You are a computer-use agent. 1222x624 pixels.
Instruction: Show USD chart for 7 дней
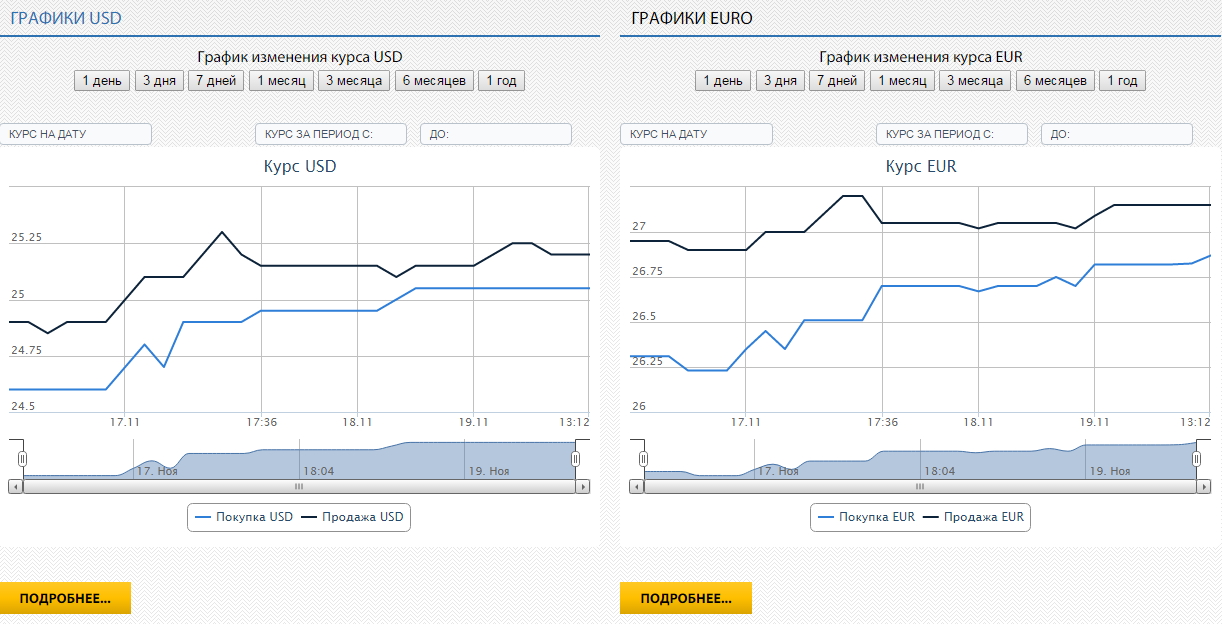coord(214,81)
